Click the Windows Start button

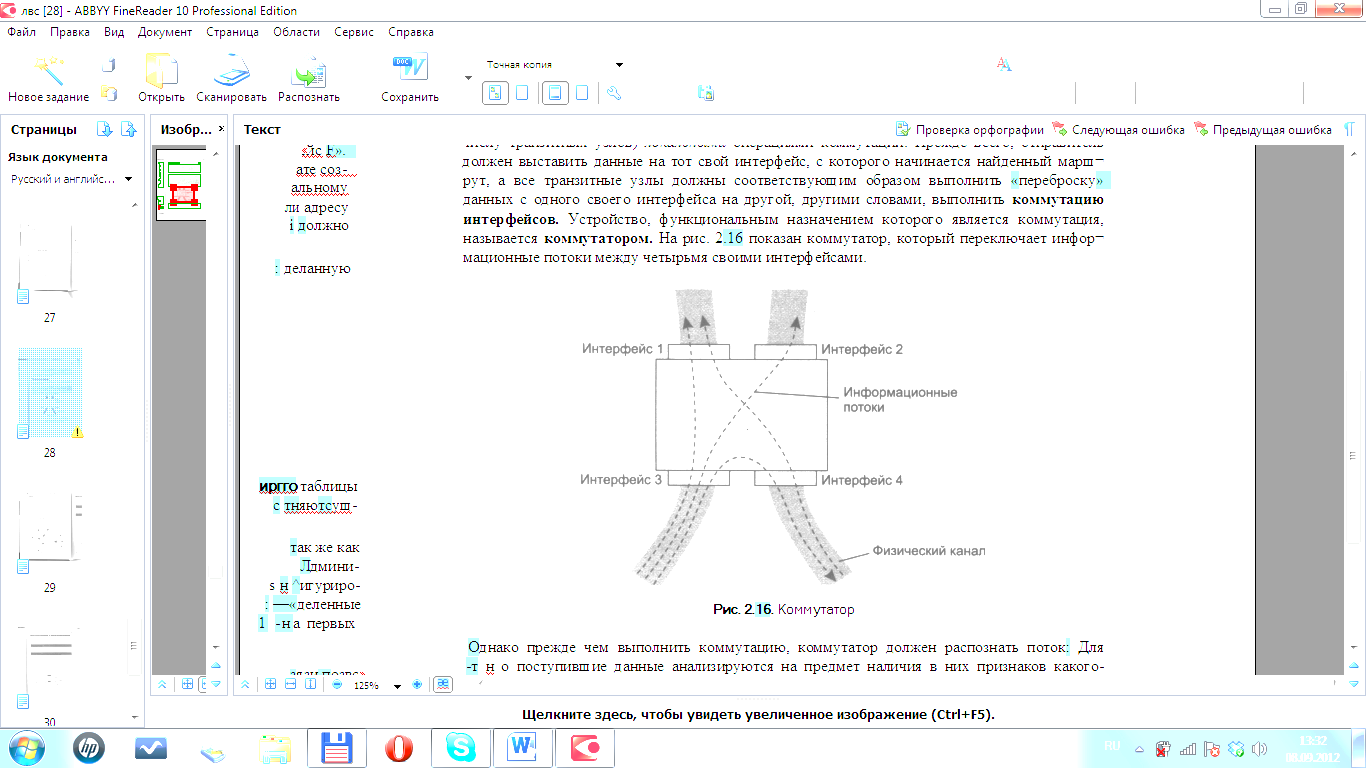tap(25, 748)
